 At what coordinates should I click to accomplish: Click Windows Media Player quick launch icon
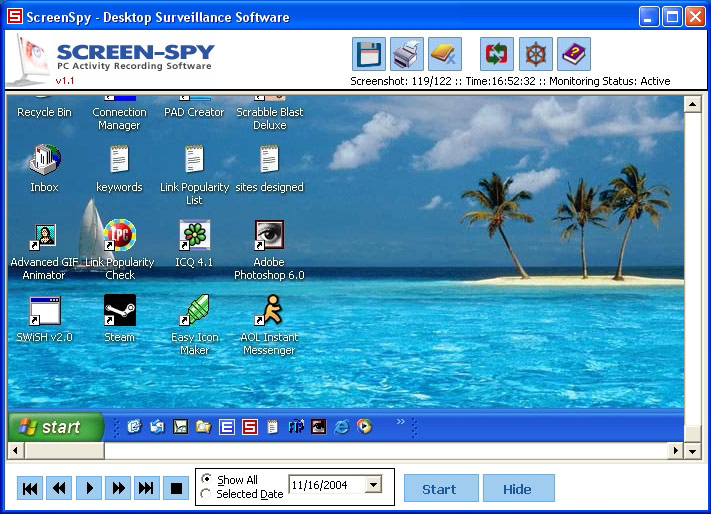pos(365,427)
